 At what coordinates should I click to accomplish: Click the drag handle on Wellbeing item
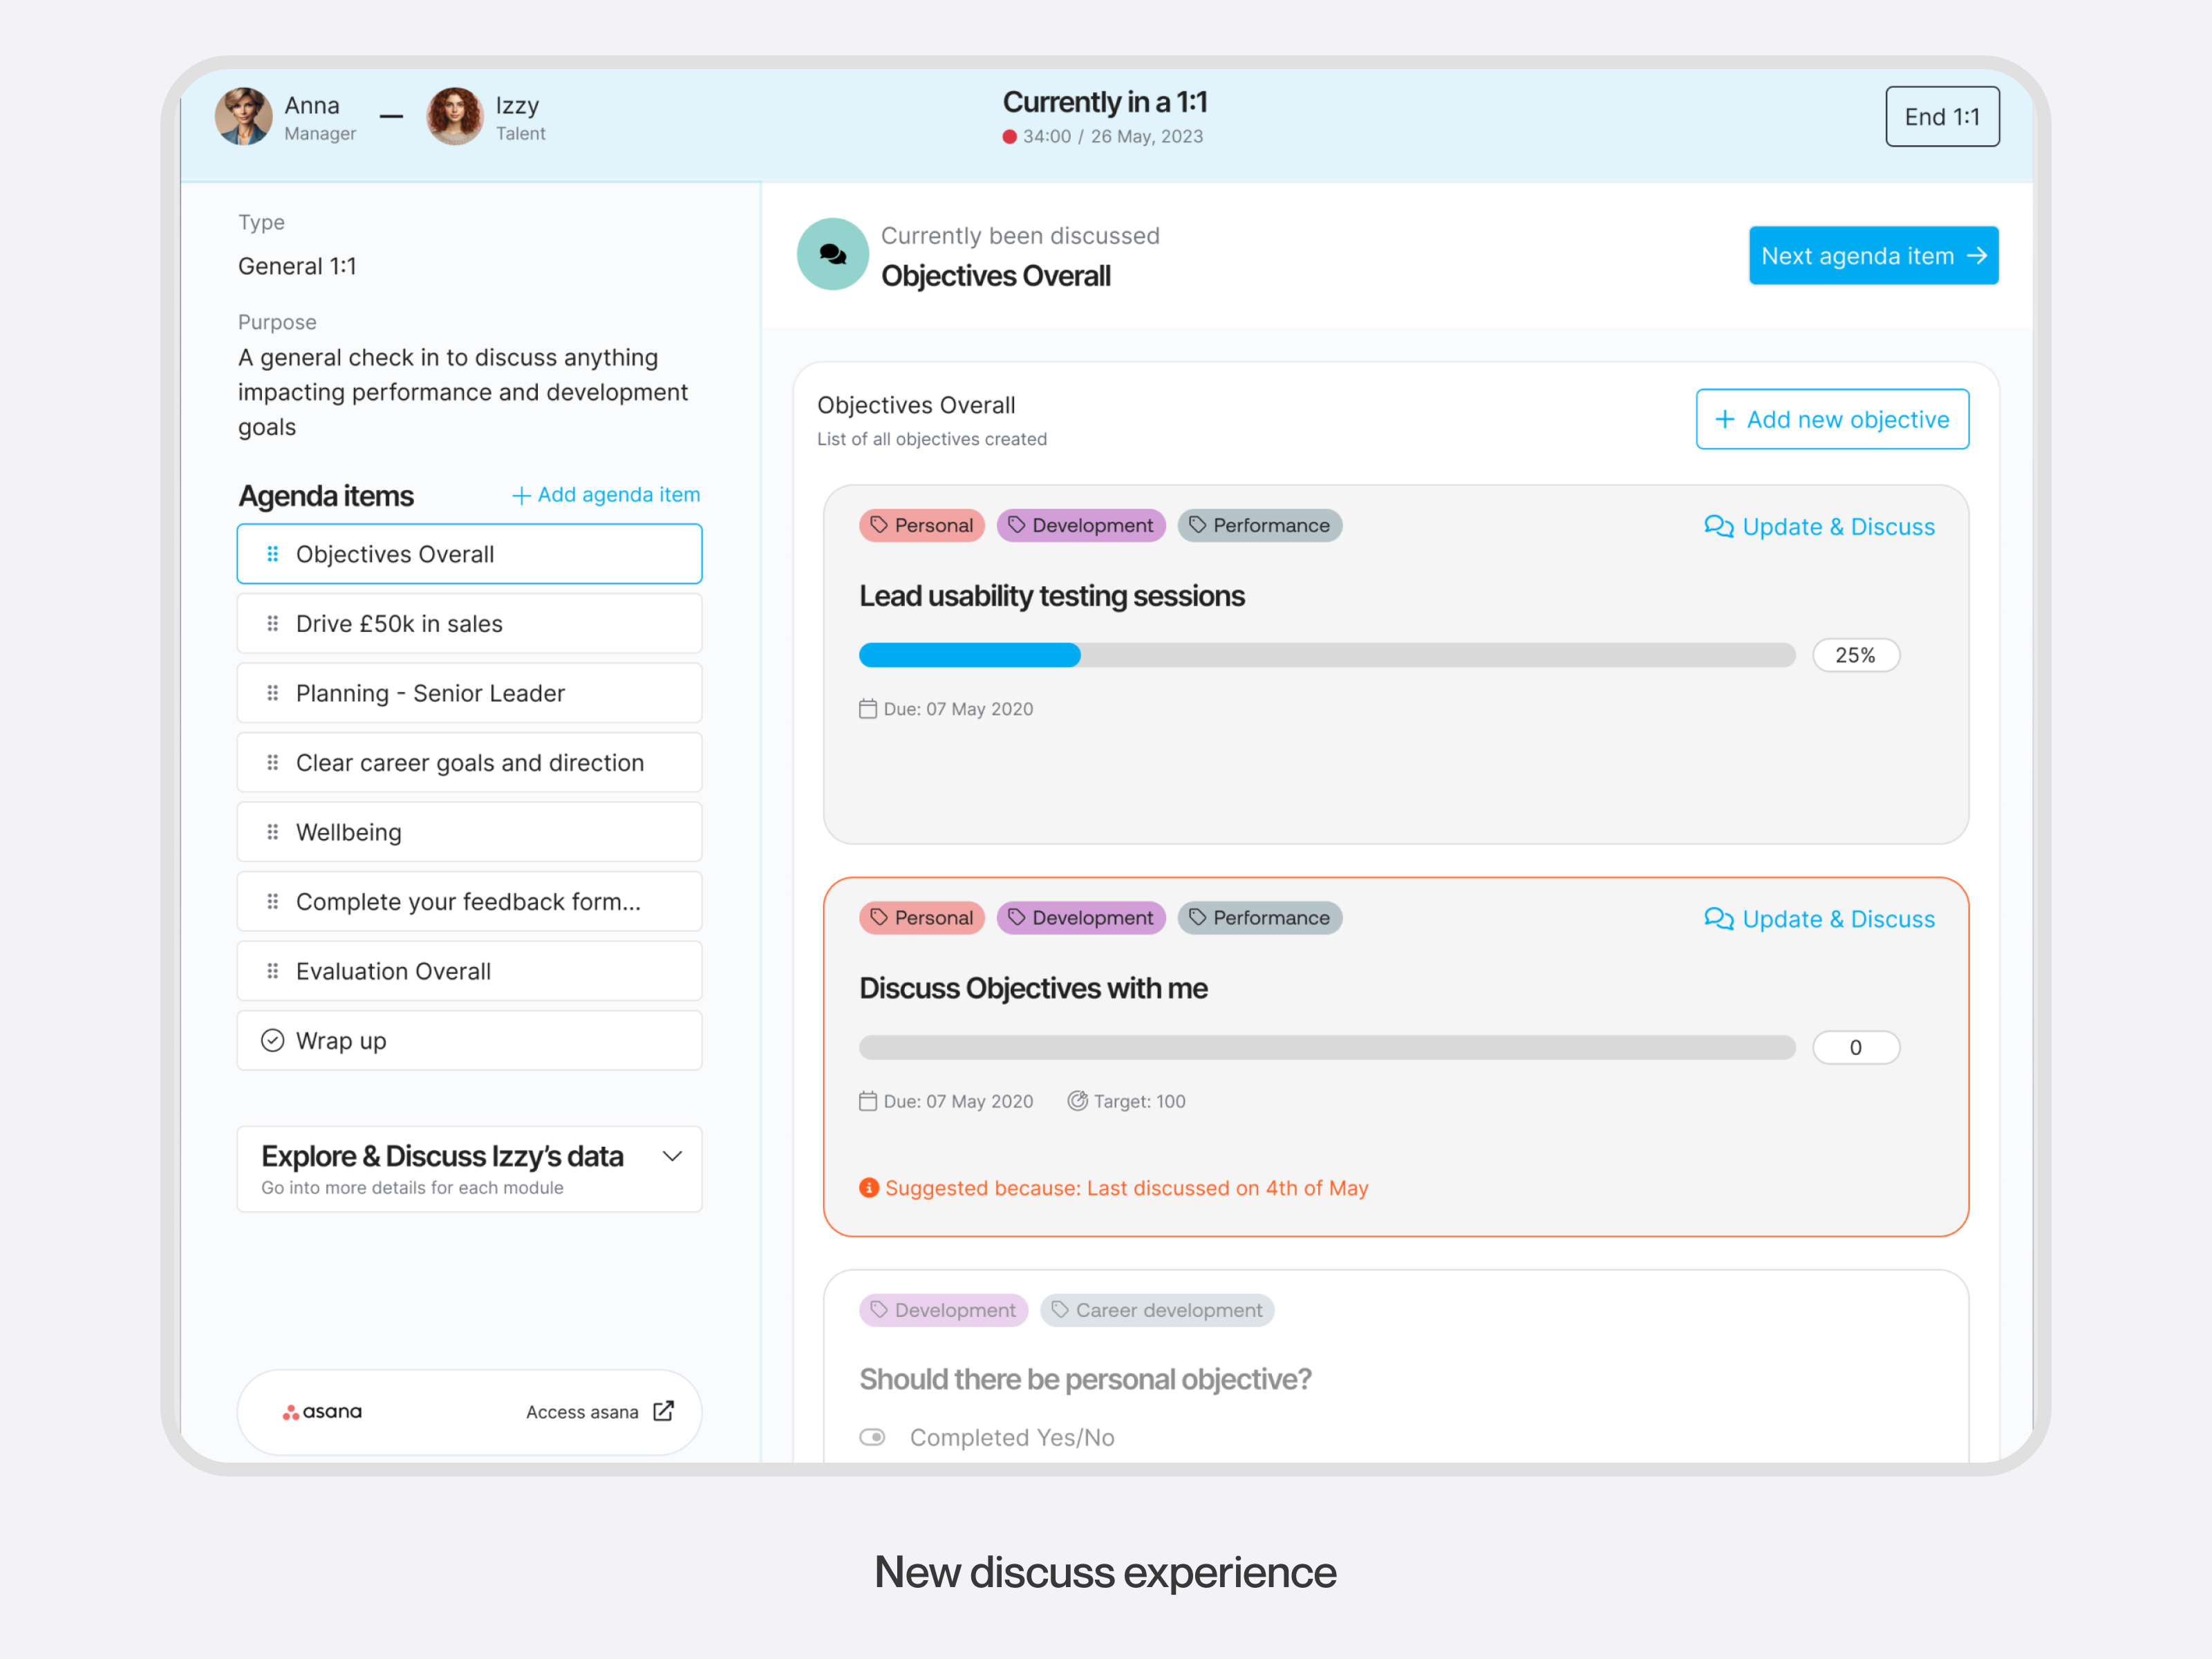[272, 832]
